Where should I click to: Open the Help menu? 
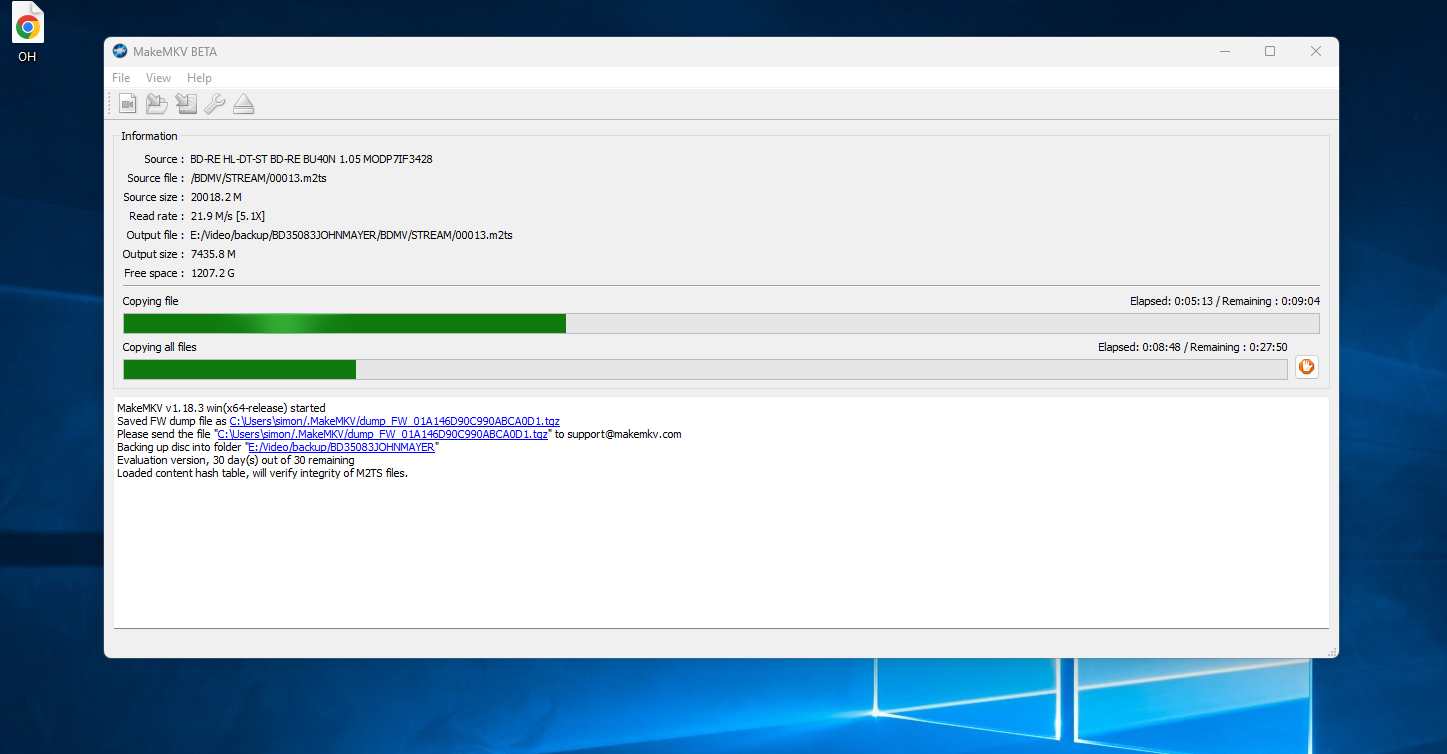(199, 78)
